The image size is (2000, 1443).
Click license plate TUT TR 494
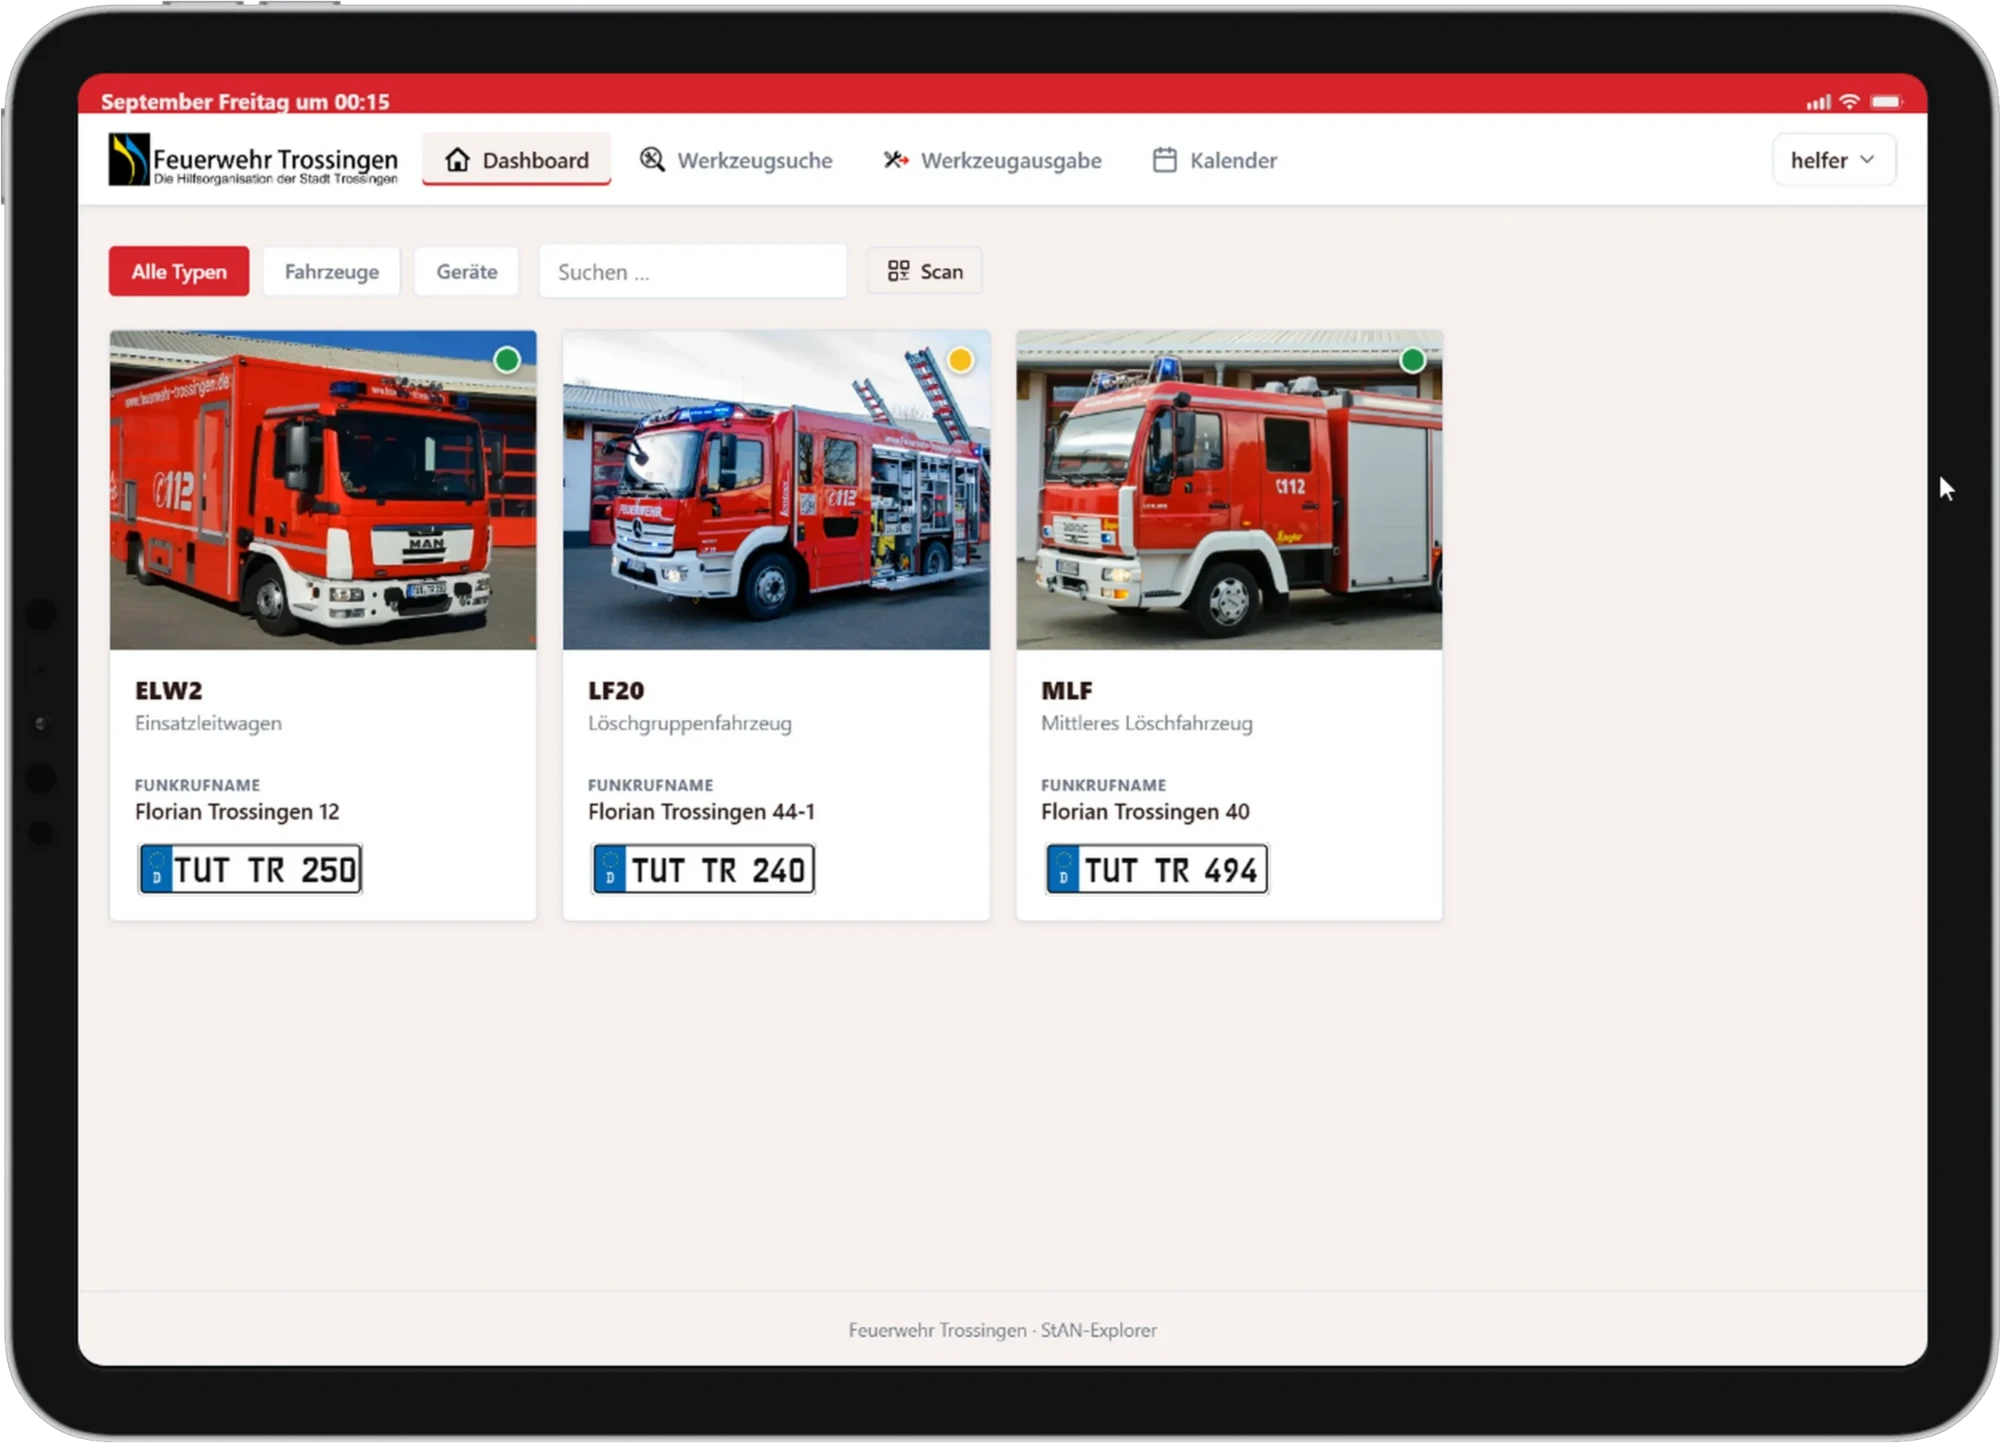[x=1157, y=869]
